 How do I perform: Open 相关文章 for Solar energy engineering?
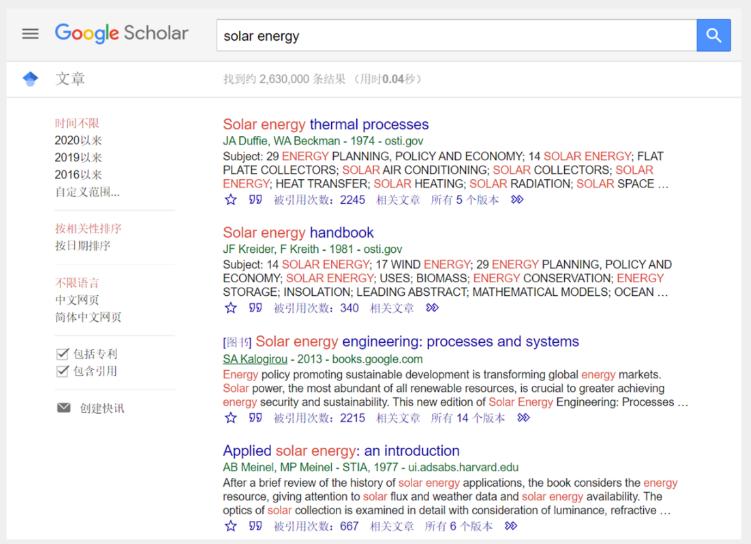point(398,418)
